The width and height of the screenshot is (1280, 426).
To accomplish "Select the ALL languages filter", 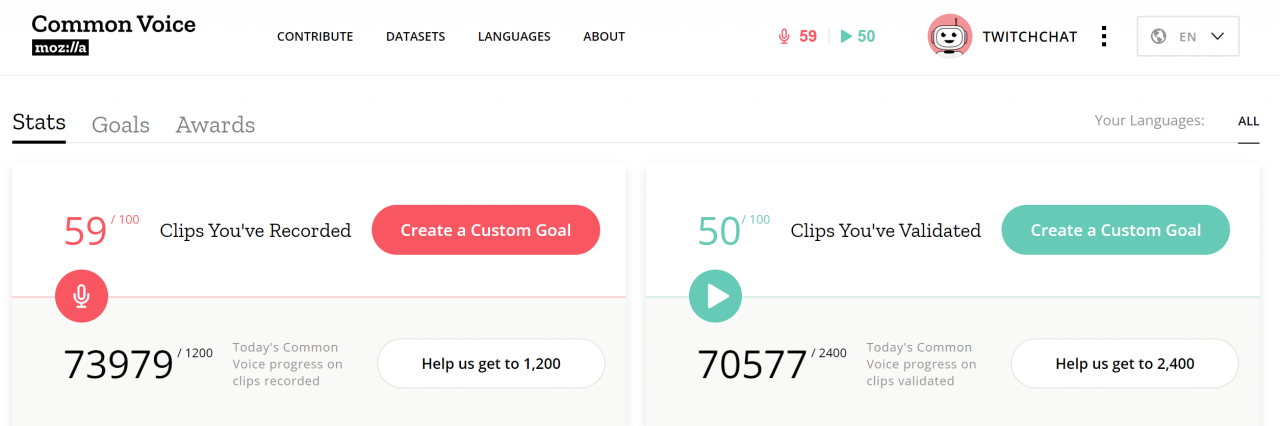I will coord(1249,121).
